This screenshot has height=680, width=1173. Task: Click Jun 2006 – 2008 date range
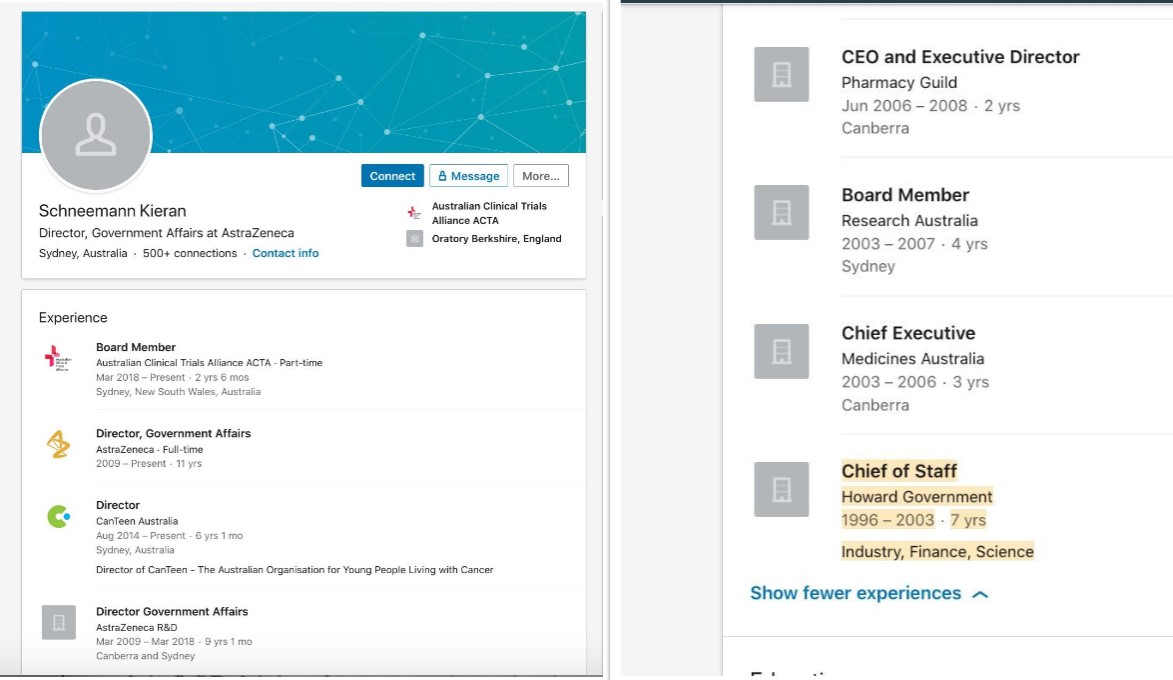coord(904,105)
